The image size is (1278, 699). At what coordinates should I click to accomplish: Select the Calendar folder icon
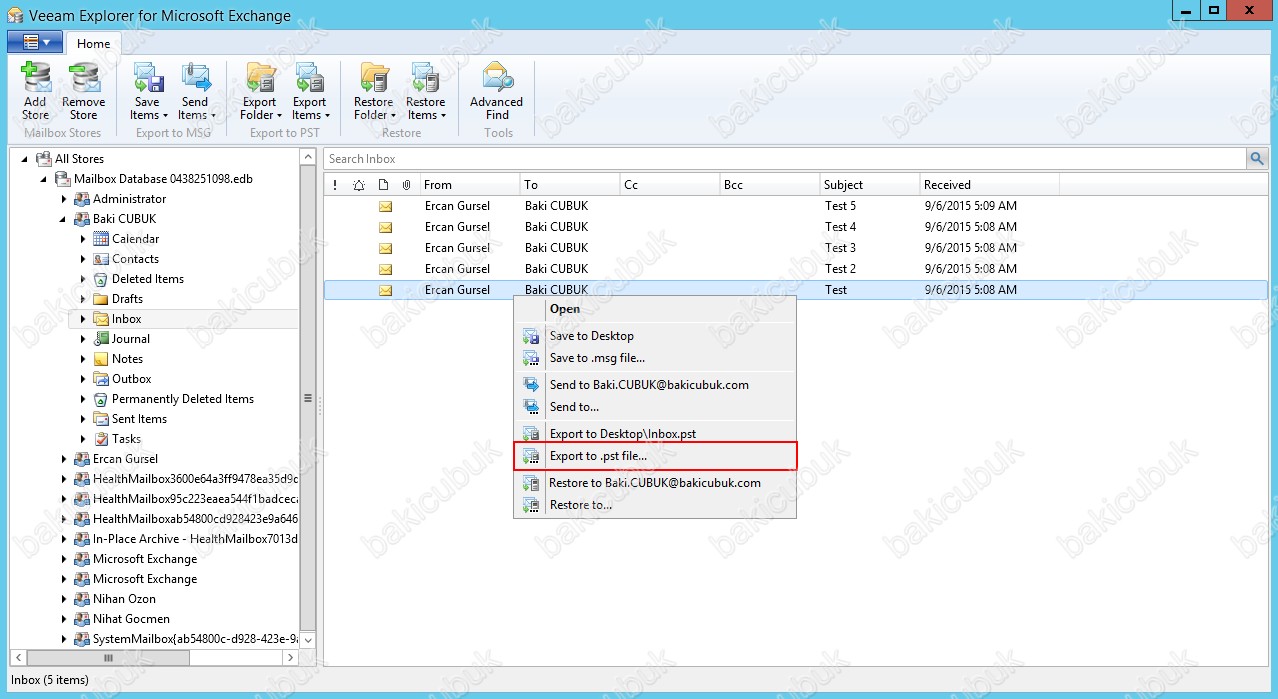pos(100,239)
